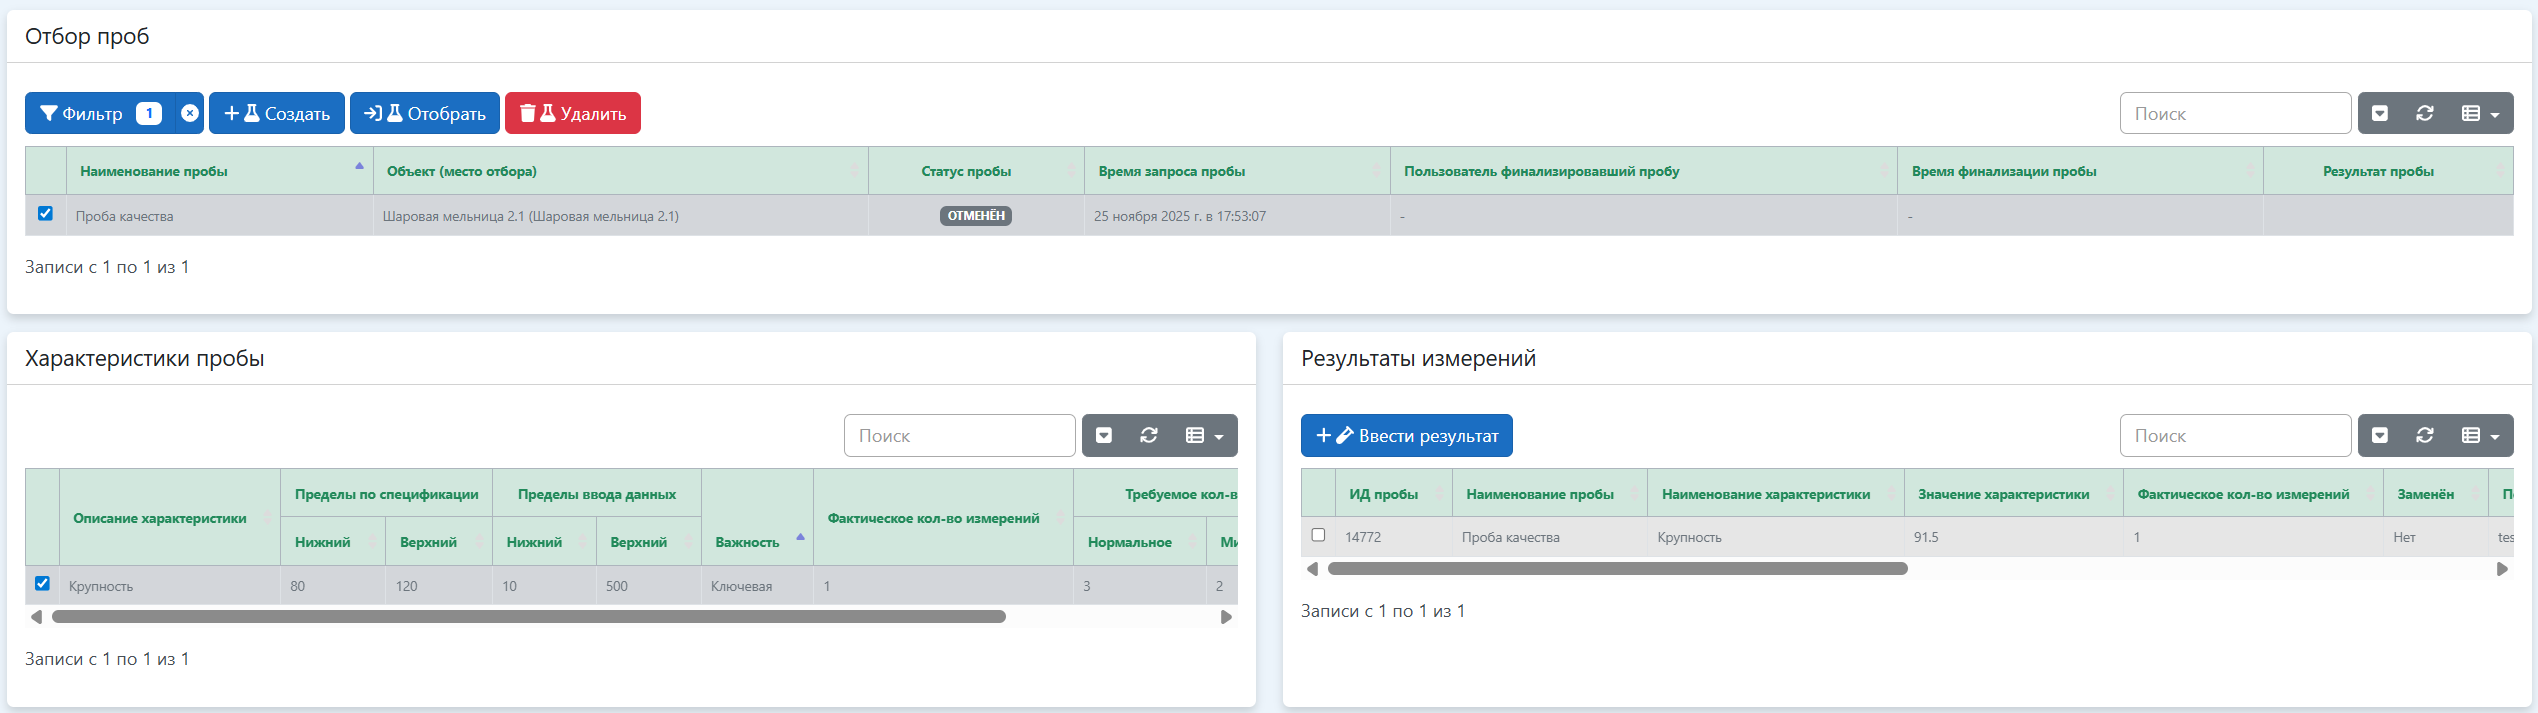Refresh the sample selection table
The width and height of the screenshot is (2538, 713).
point(2425,113)
